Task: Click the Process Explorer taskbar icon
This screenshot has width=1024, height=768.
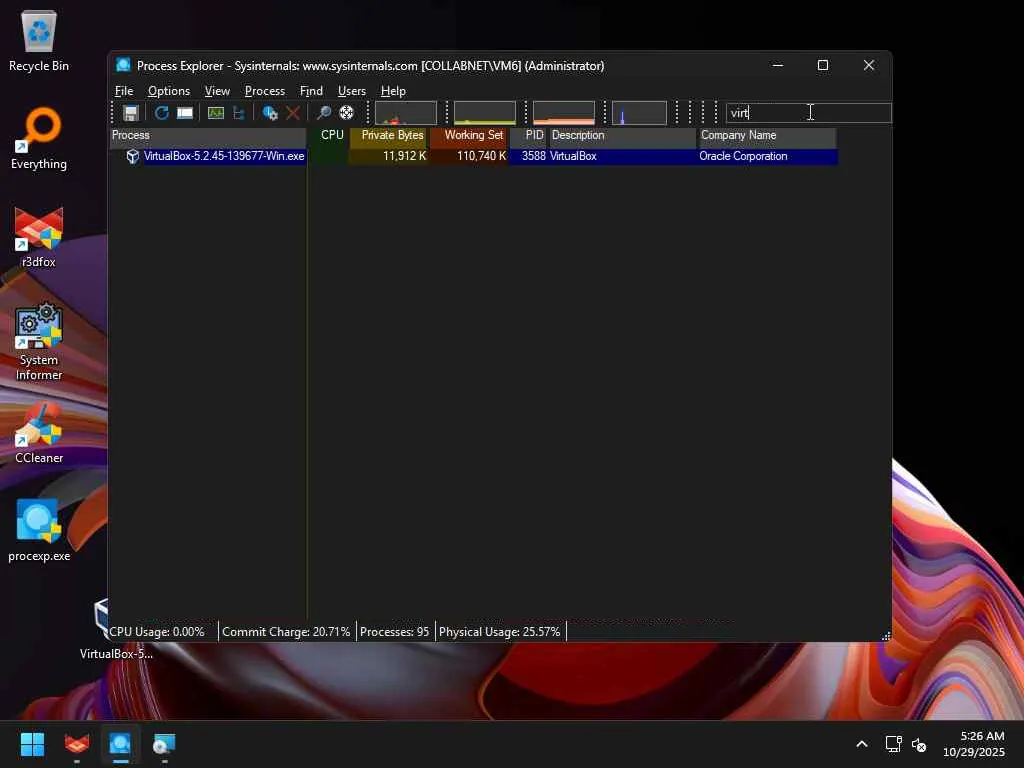Action: [x=120, y=744]
